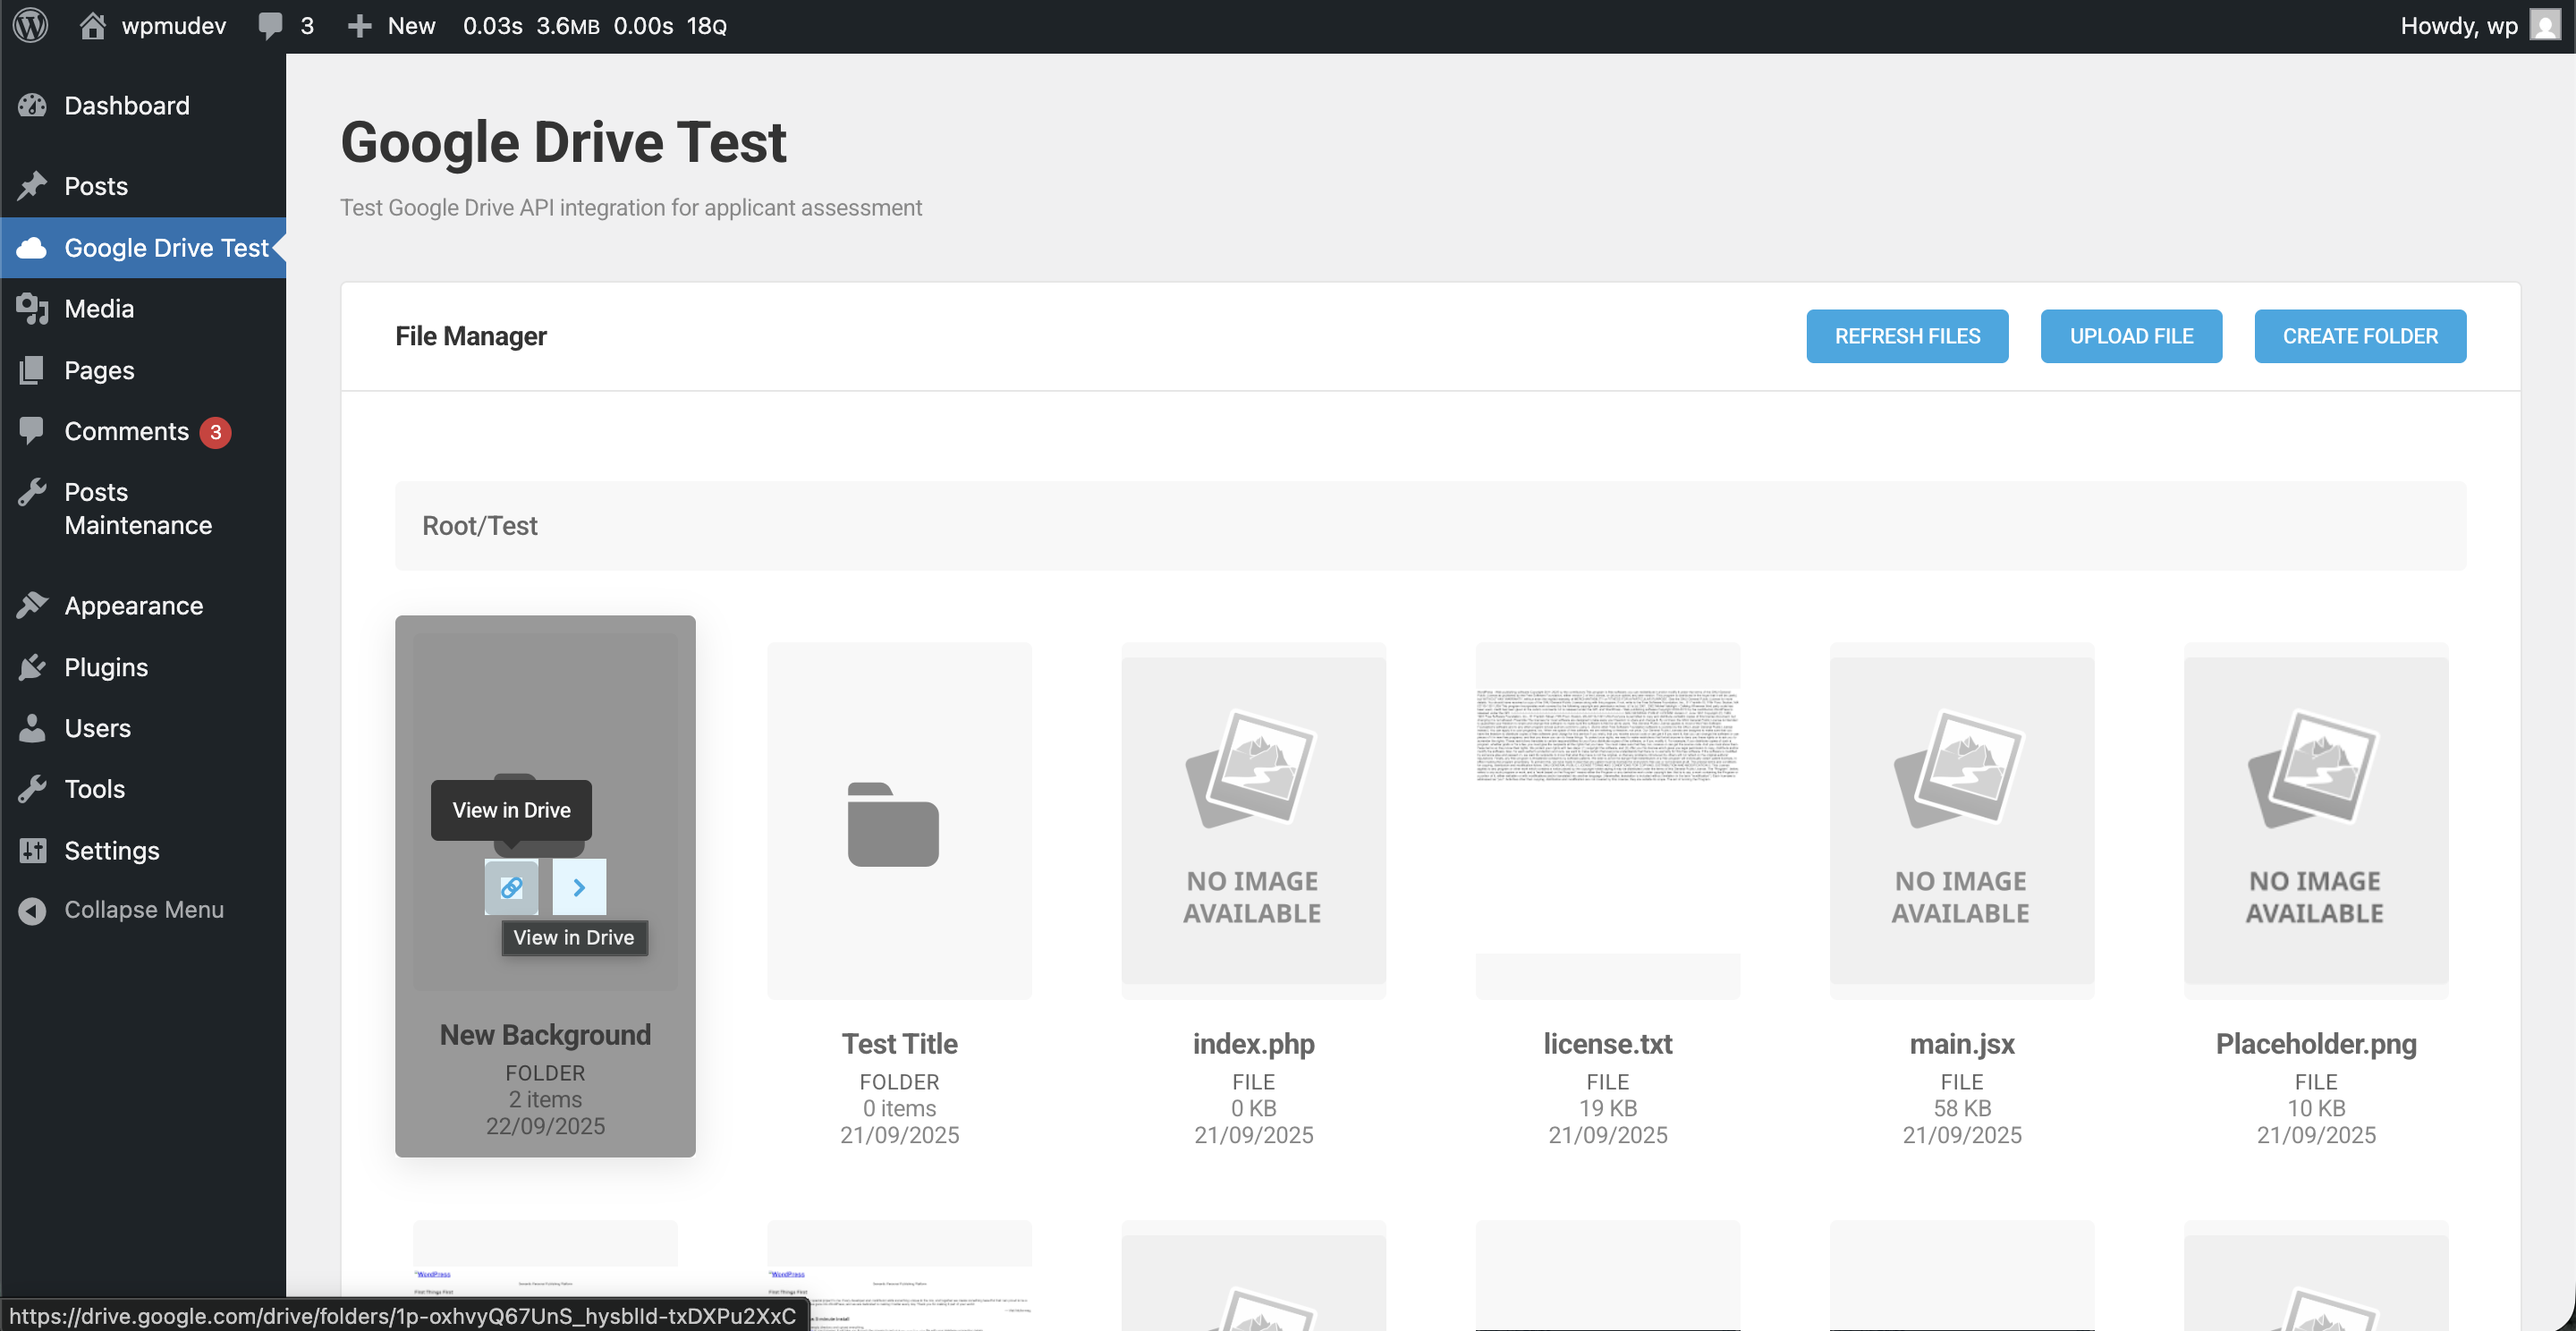Click the Settings sliders icon
The height and width of the screenshot is (1331, 2576).
(x=32, y=851)
